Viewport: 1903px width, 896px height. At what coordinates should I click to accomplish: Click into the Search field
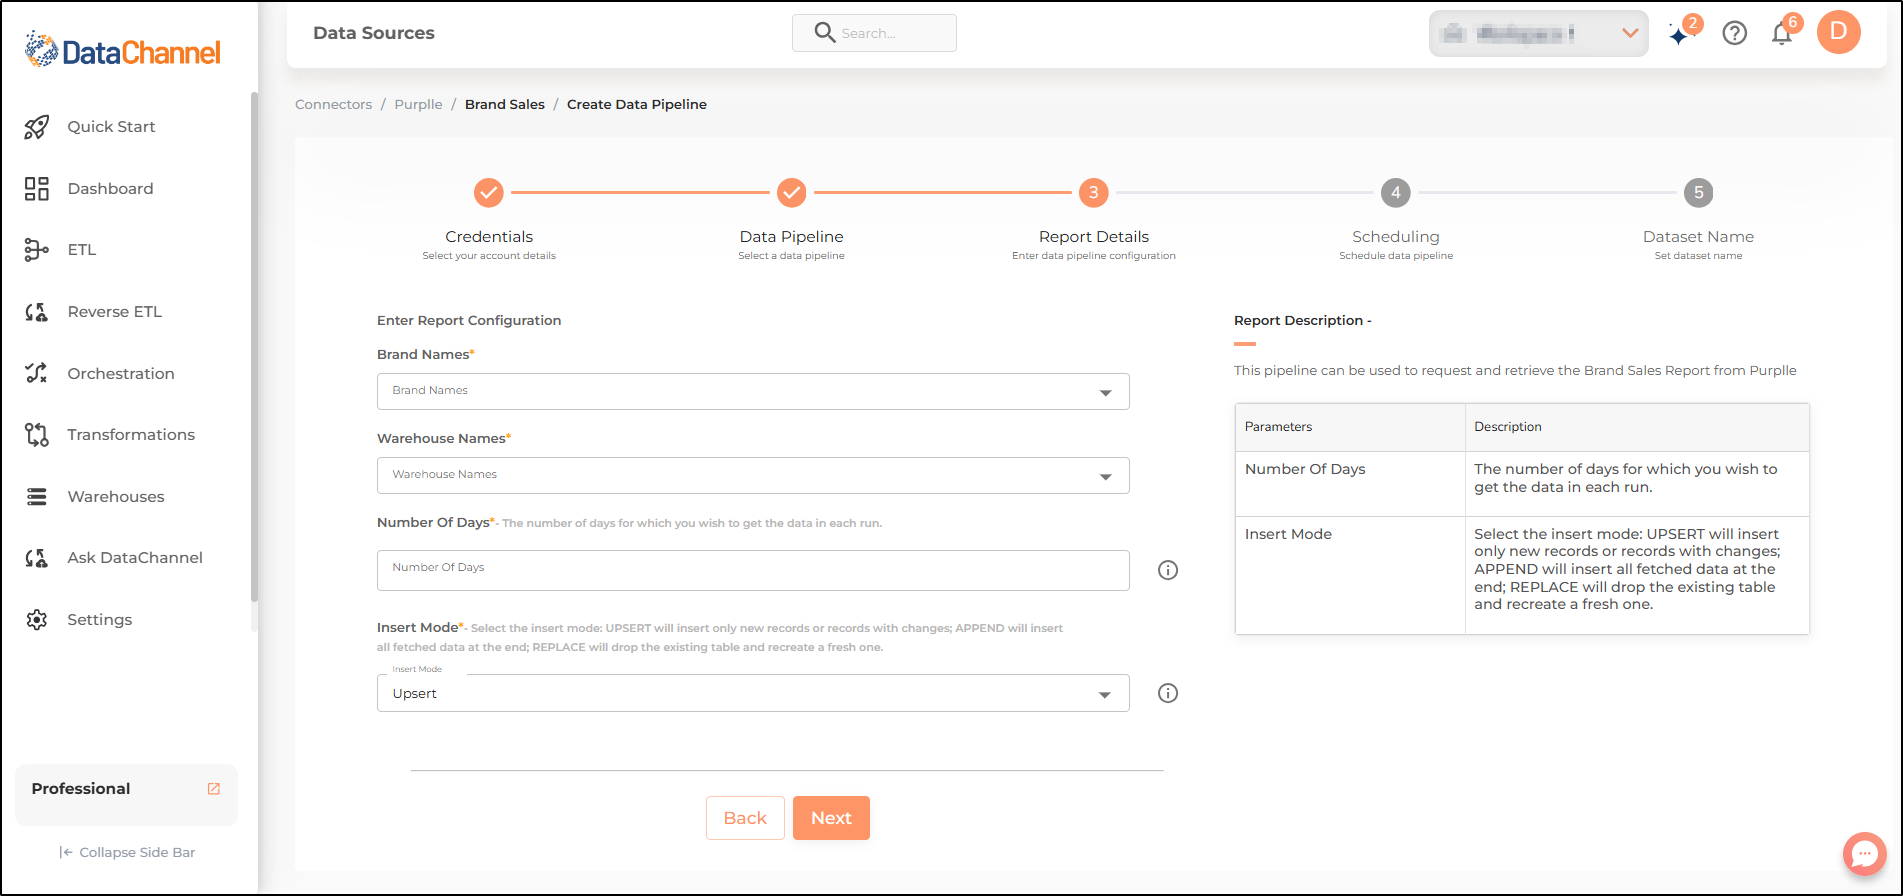tap(874, 33)
